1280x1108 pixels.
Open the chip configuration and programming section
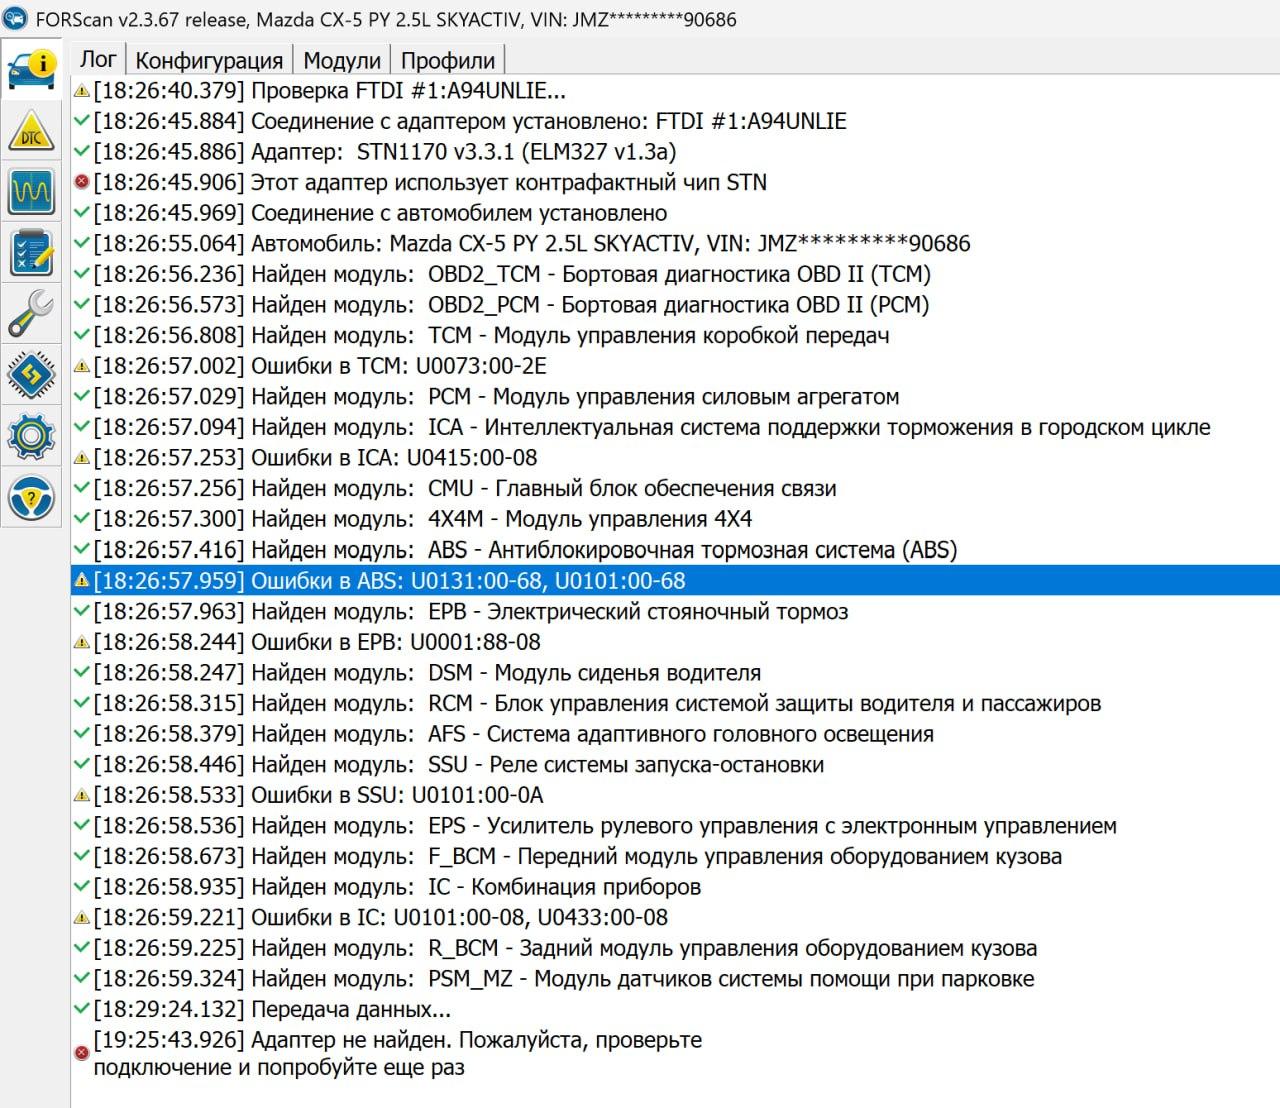(31, 375)
